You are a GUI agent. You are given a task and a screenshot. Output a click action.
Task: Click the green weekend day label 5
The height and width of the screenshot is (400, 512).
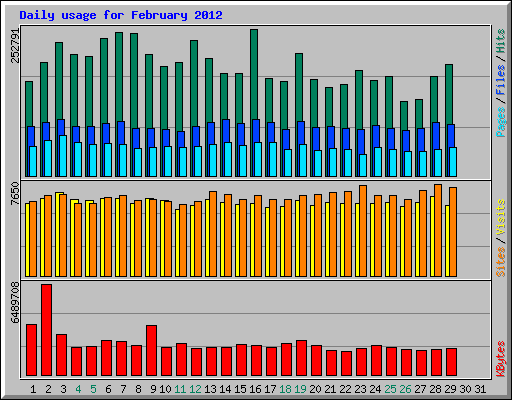coord(93,389)
